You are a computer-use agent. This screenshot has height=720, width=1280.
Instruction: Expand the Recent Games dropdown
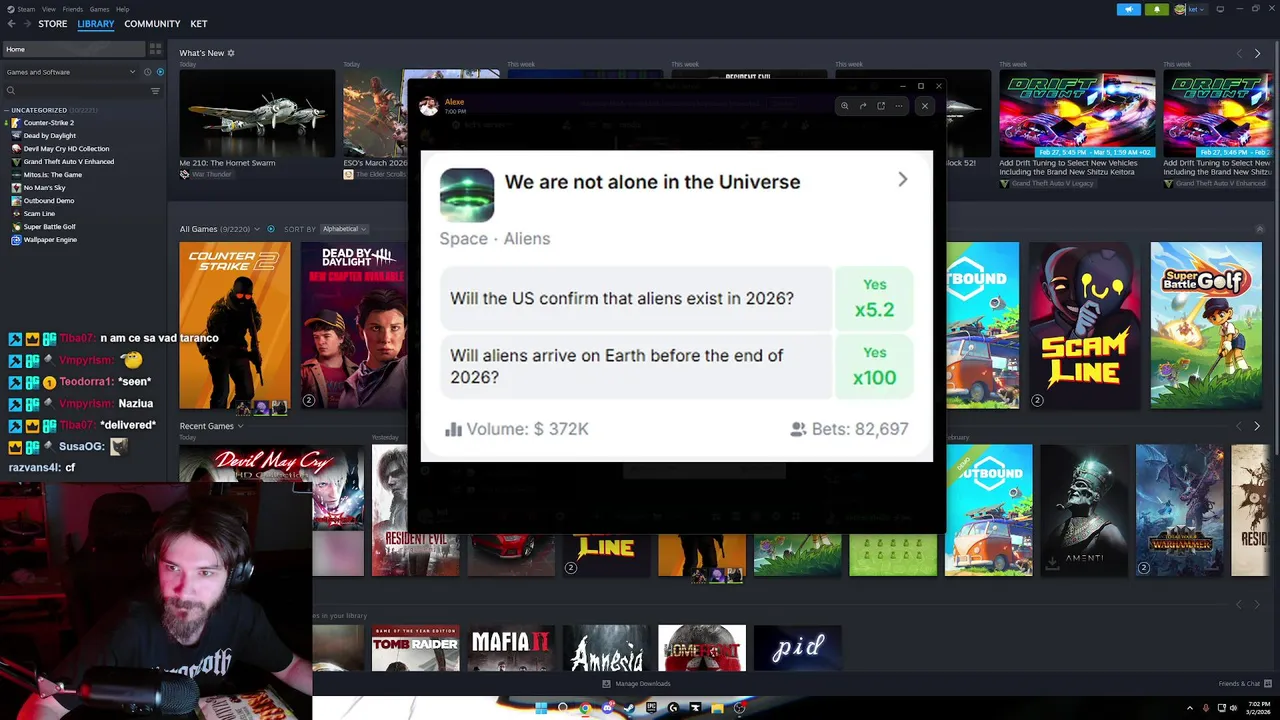[211, 426]
